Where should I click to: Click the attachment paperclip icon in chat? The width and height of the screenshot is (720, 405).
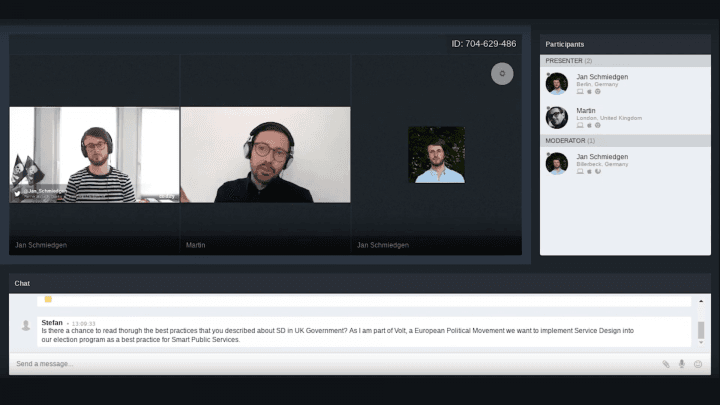point(666,364)
